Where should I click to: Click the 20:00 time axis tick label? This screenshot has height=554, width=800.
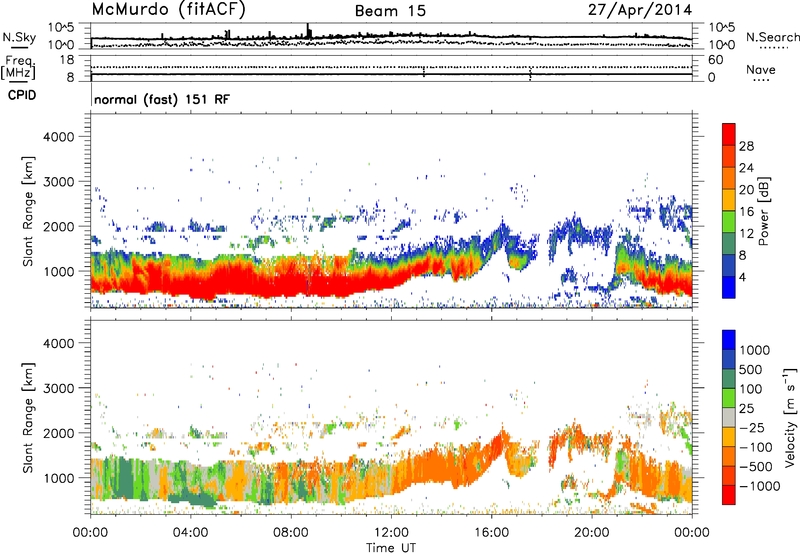[x=592, y=533]
